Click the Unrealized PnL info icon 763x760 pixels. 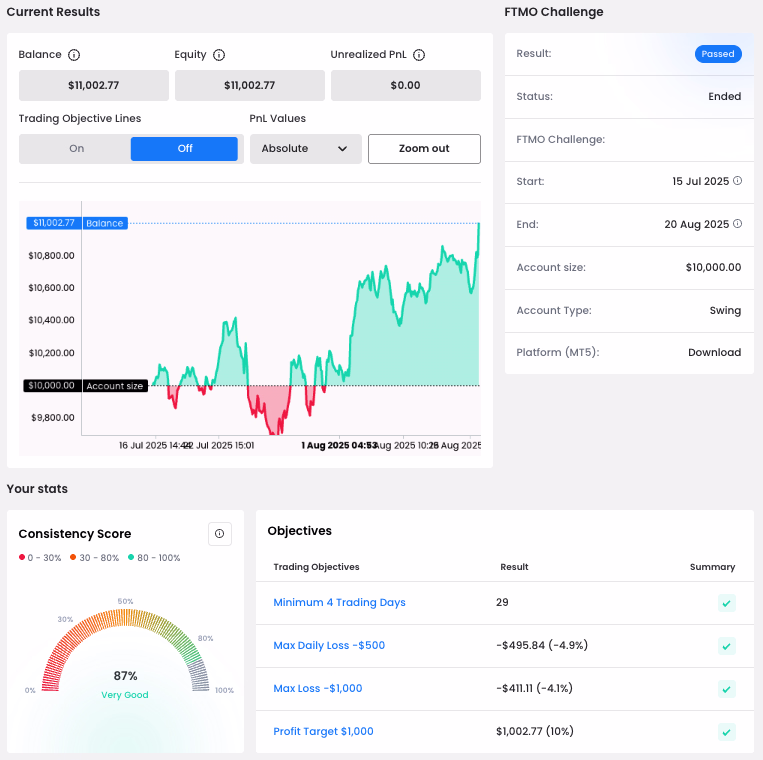point(418,55)
